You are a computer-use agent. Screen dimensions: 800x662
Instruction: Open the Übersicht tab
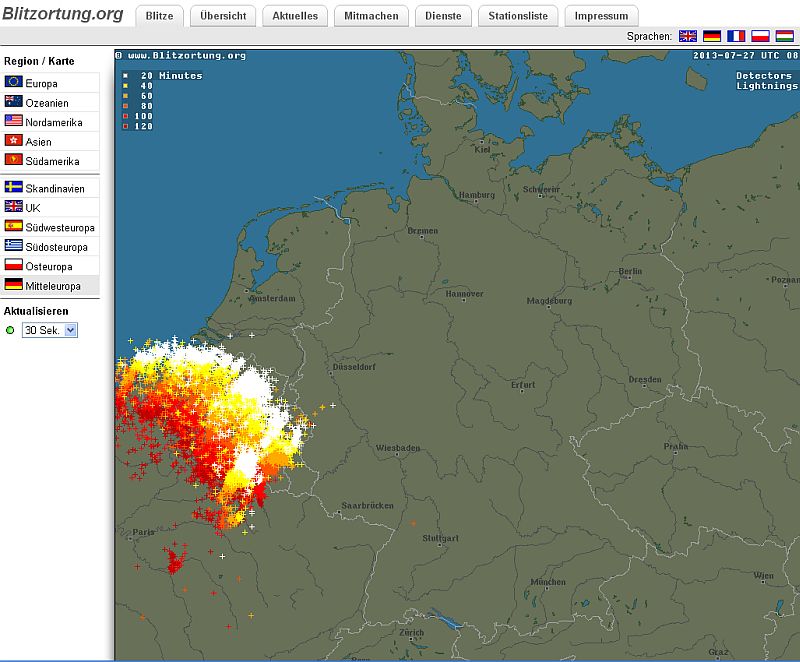point(224,16)
